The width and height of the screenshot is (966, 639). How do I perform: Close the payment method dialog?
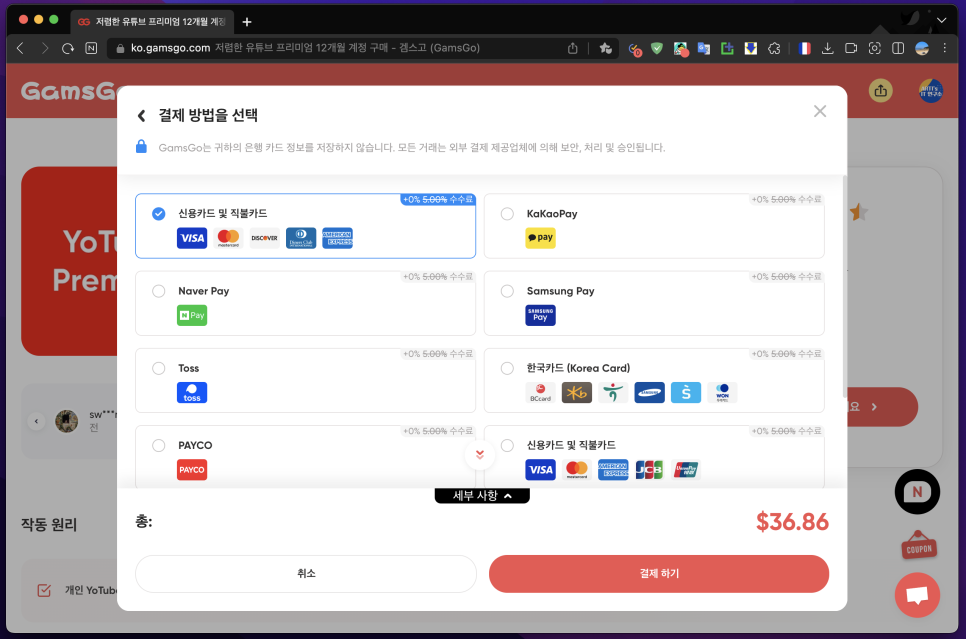tap(819, 112)
